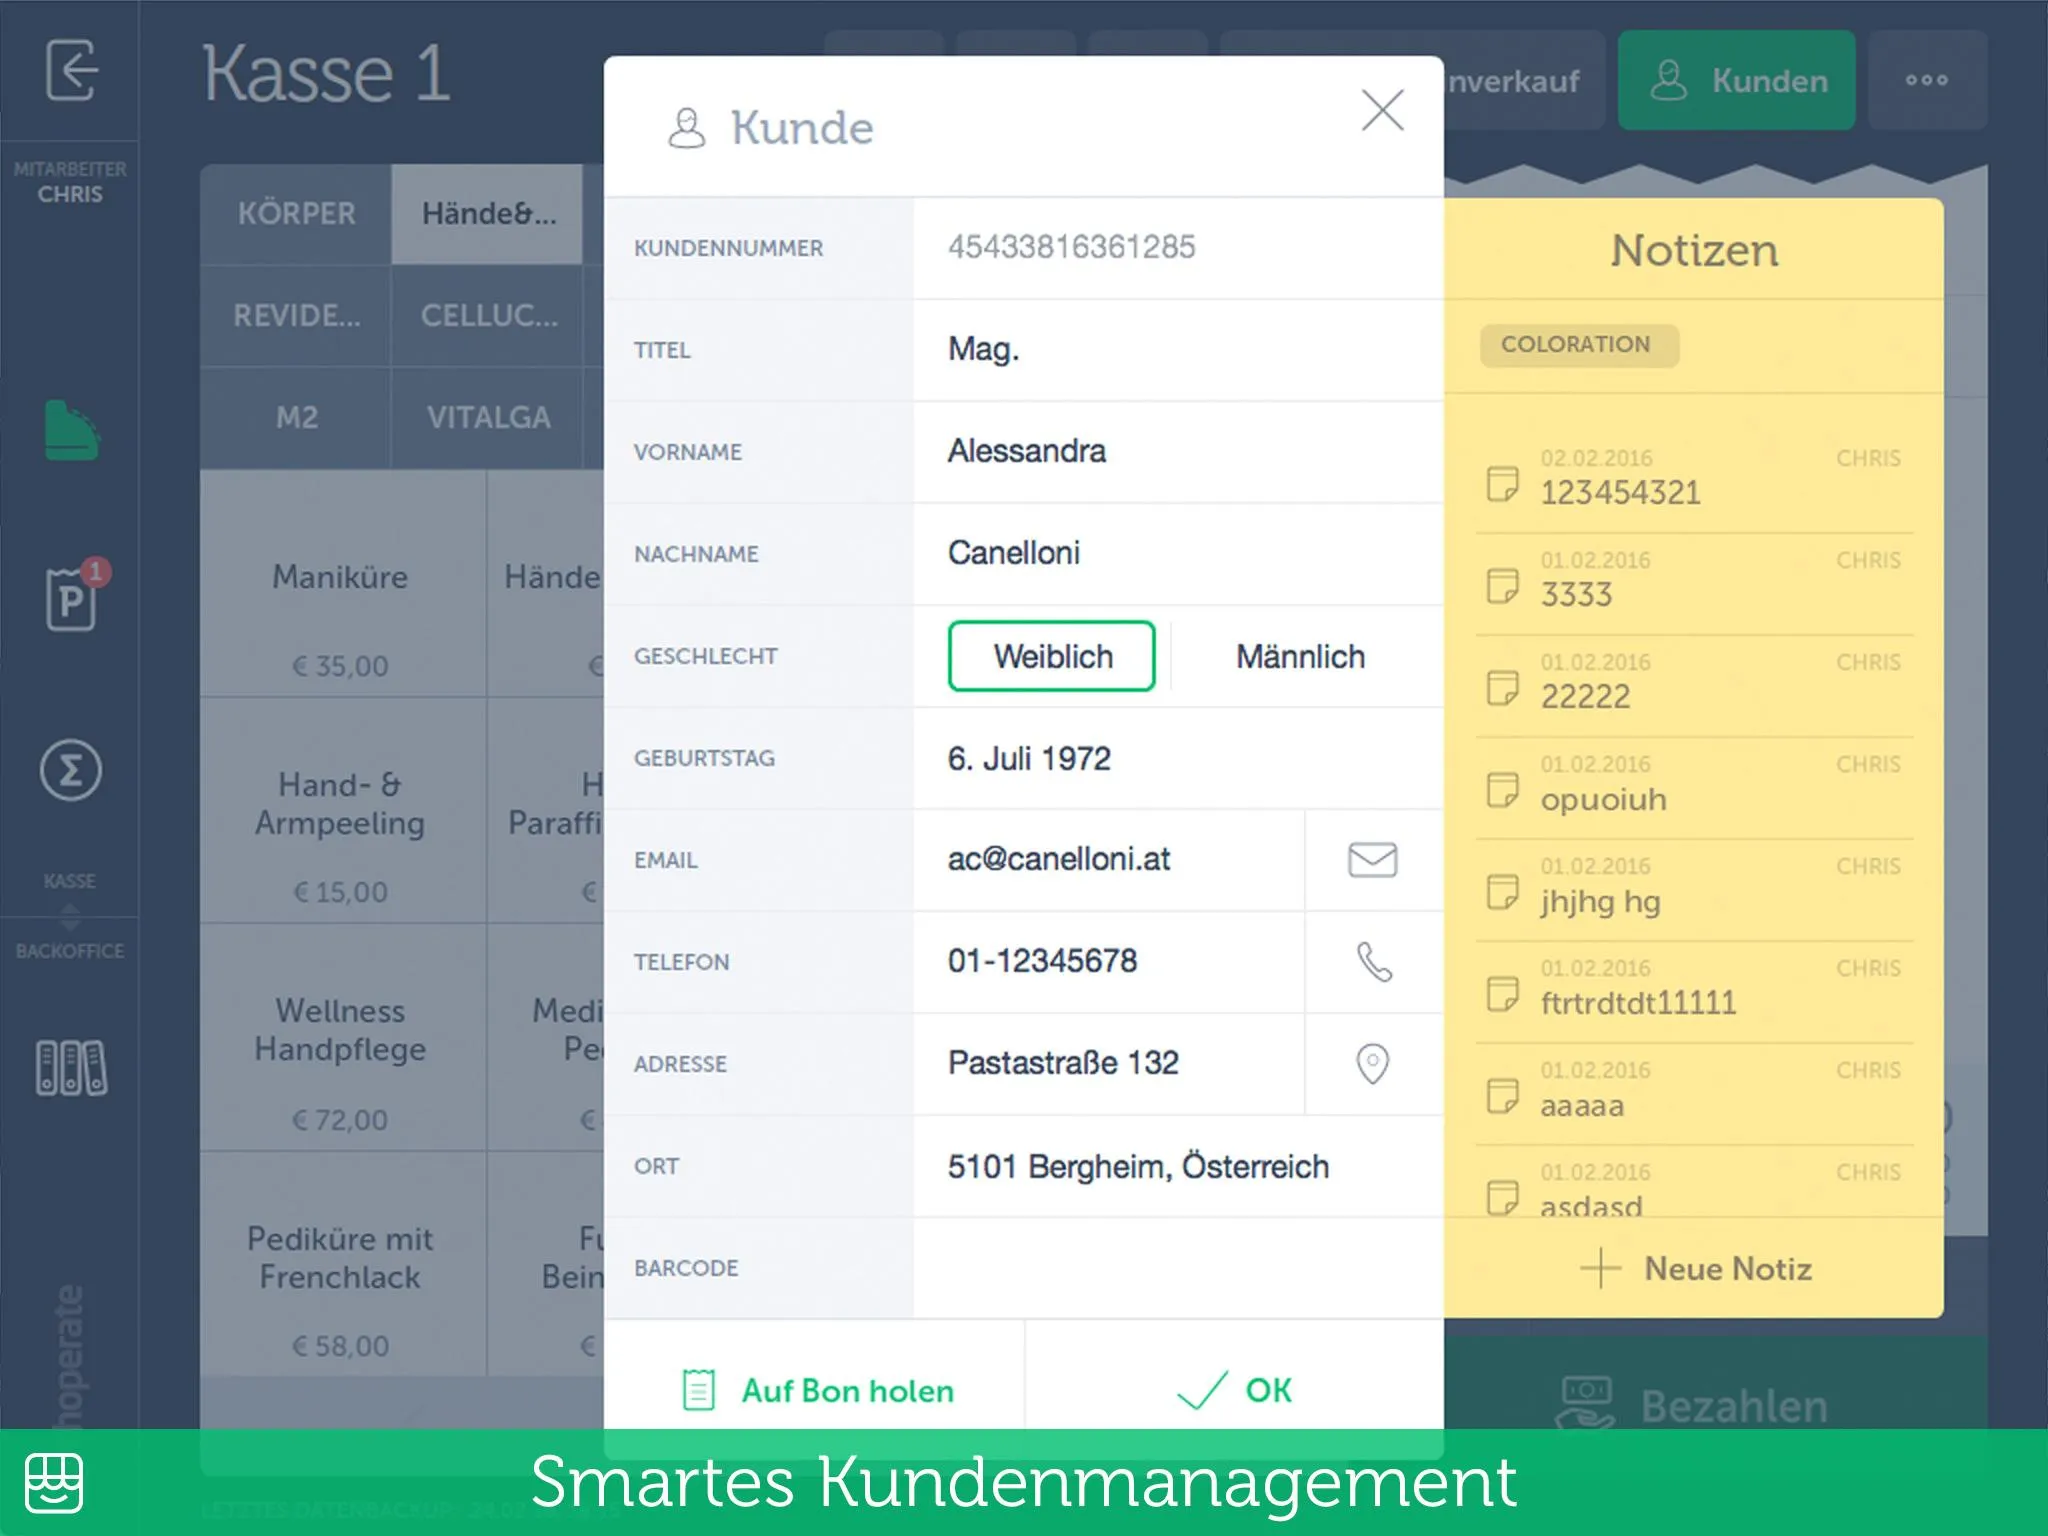Open the backoffice binders icon

click(x=71, y=1067)
